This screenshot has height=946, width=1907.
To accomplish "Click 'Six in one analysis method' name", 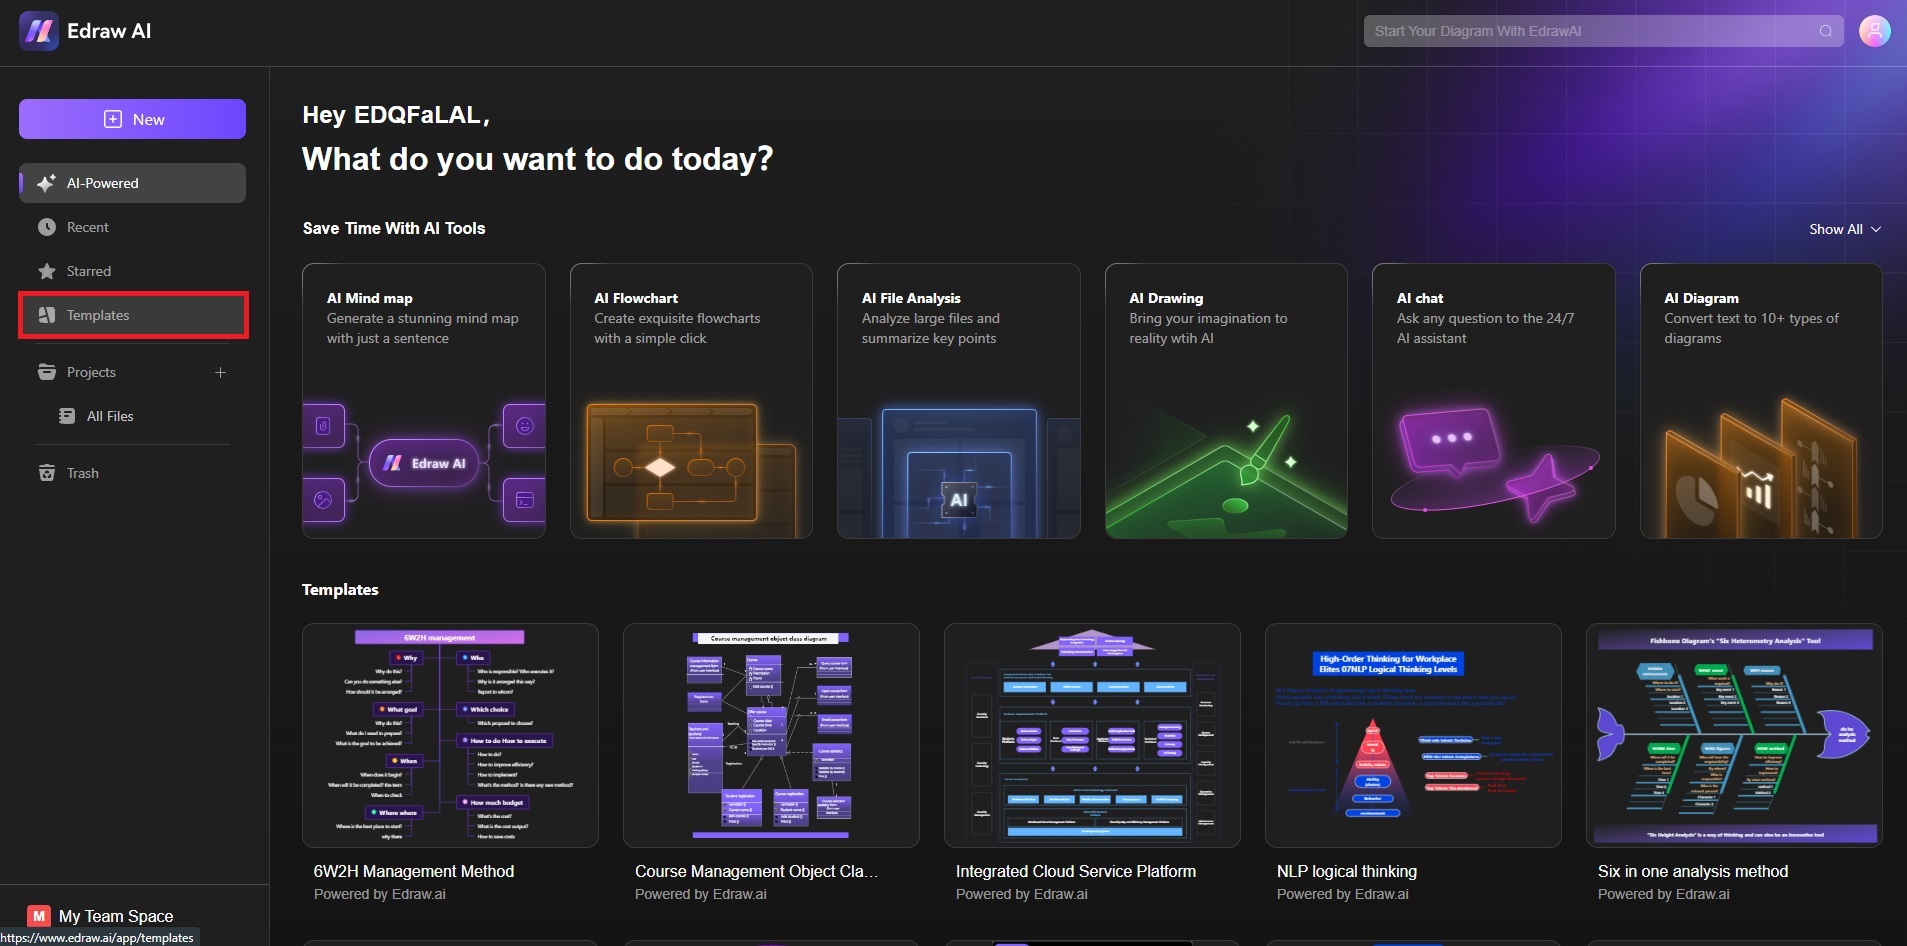I will 1693,871.
